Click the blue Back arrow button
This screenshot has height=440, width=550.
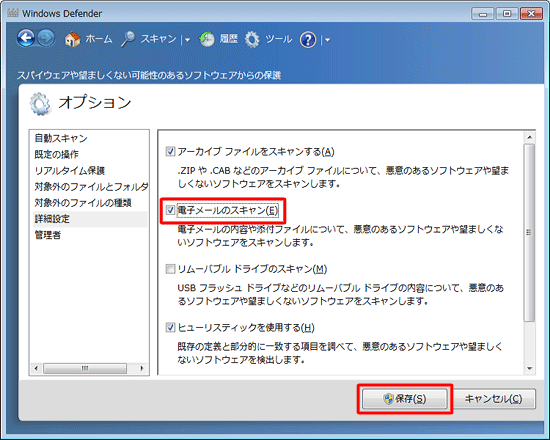coord(26,38)
